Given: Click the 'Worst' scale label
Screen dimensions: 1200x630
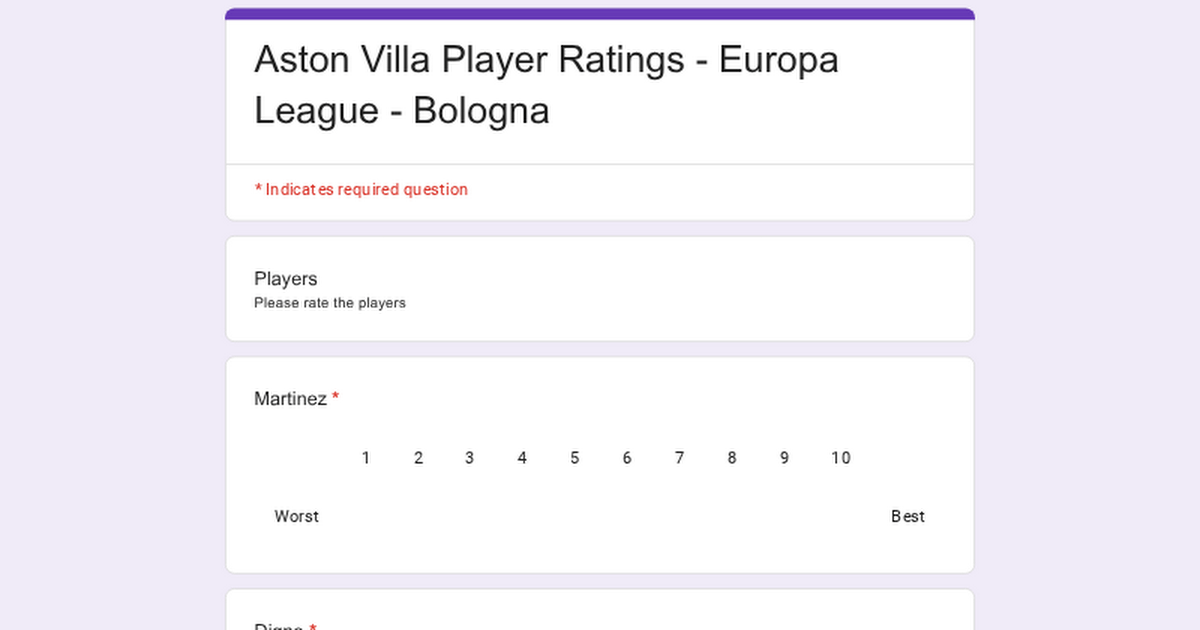Looking at the screenshot, I should coord(297,516).
